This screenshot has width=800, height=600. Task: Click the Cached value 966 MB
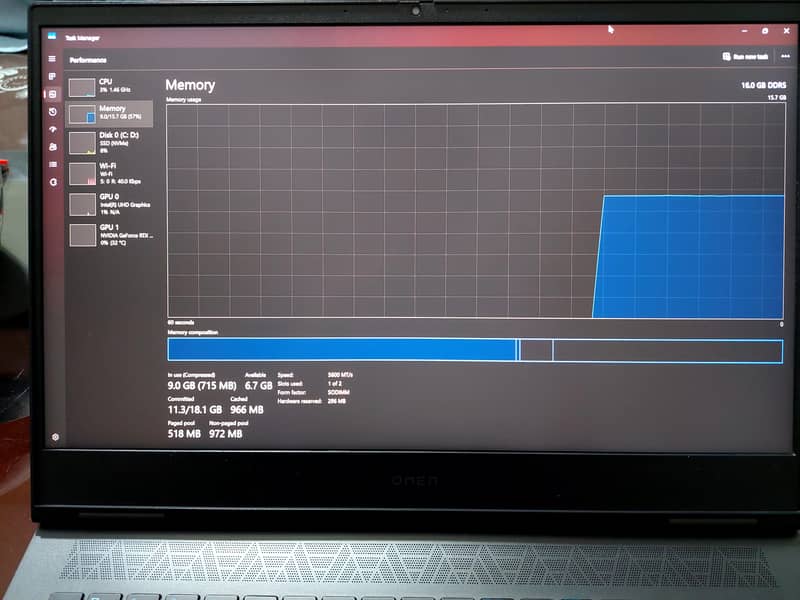(247, 410)
